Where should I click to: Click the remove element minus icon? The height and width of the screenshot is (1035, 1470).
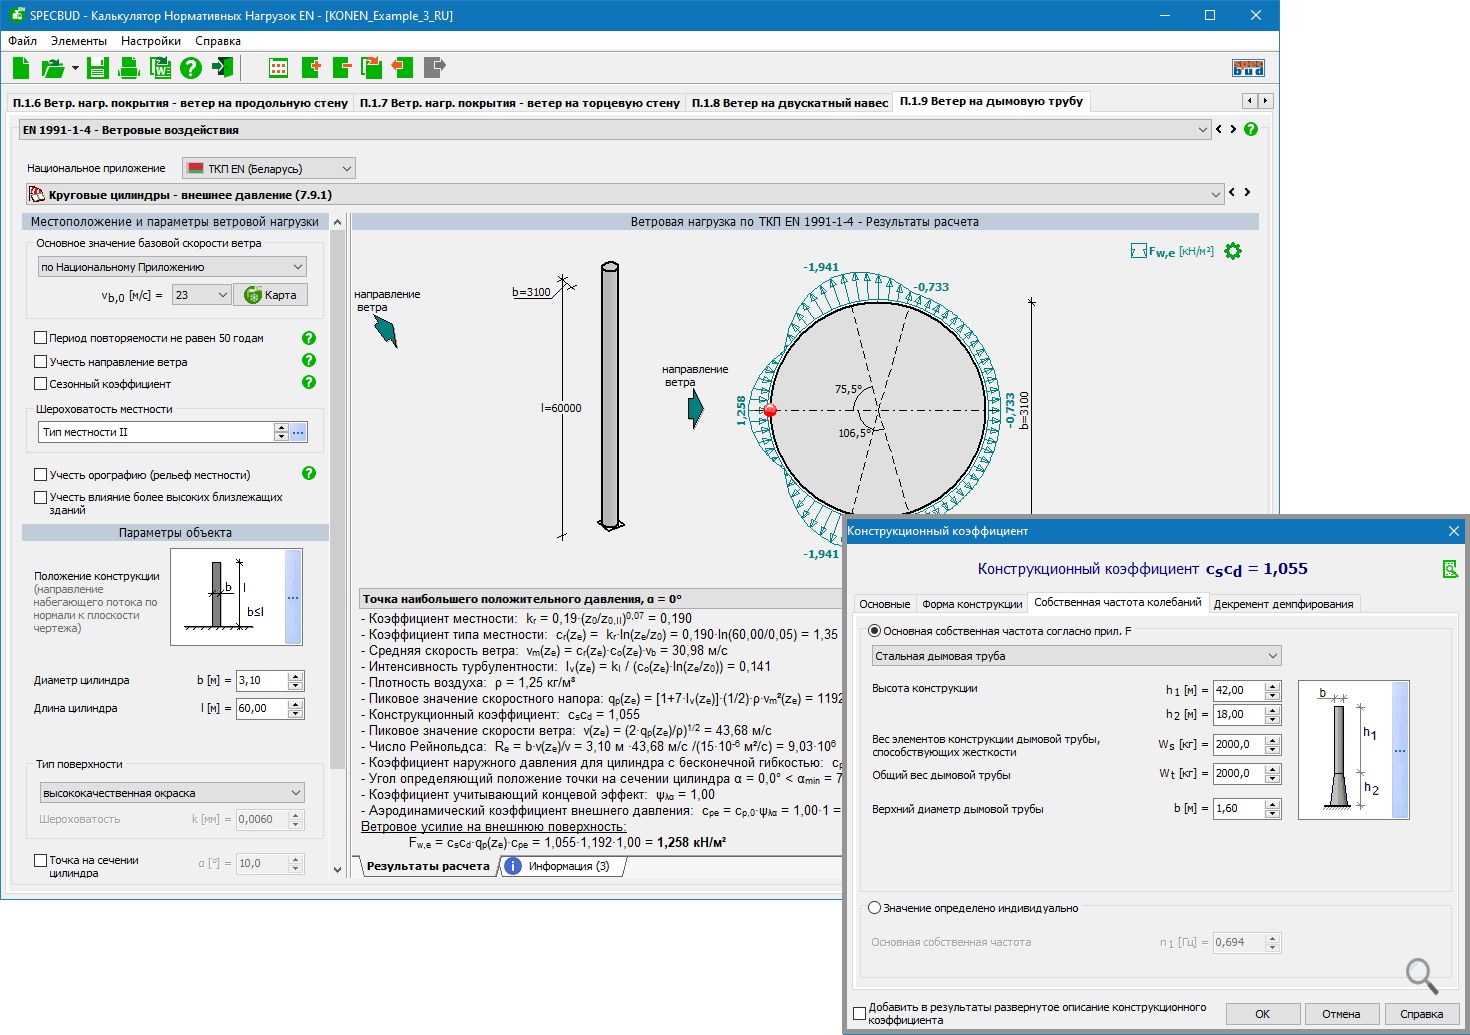pos(342,68)
